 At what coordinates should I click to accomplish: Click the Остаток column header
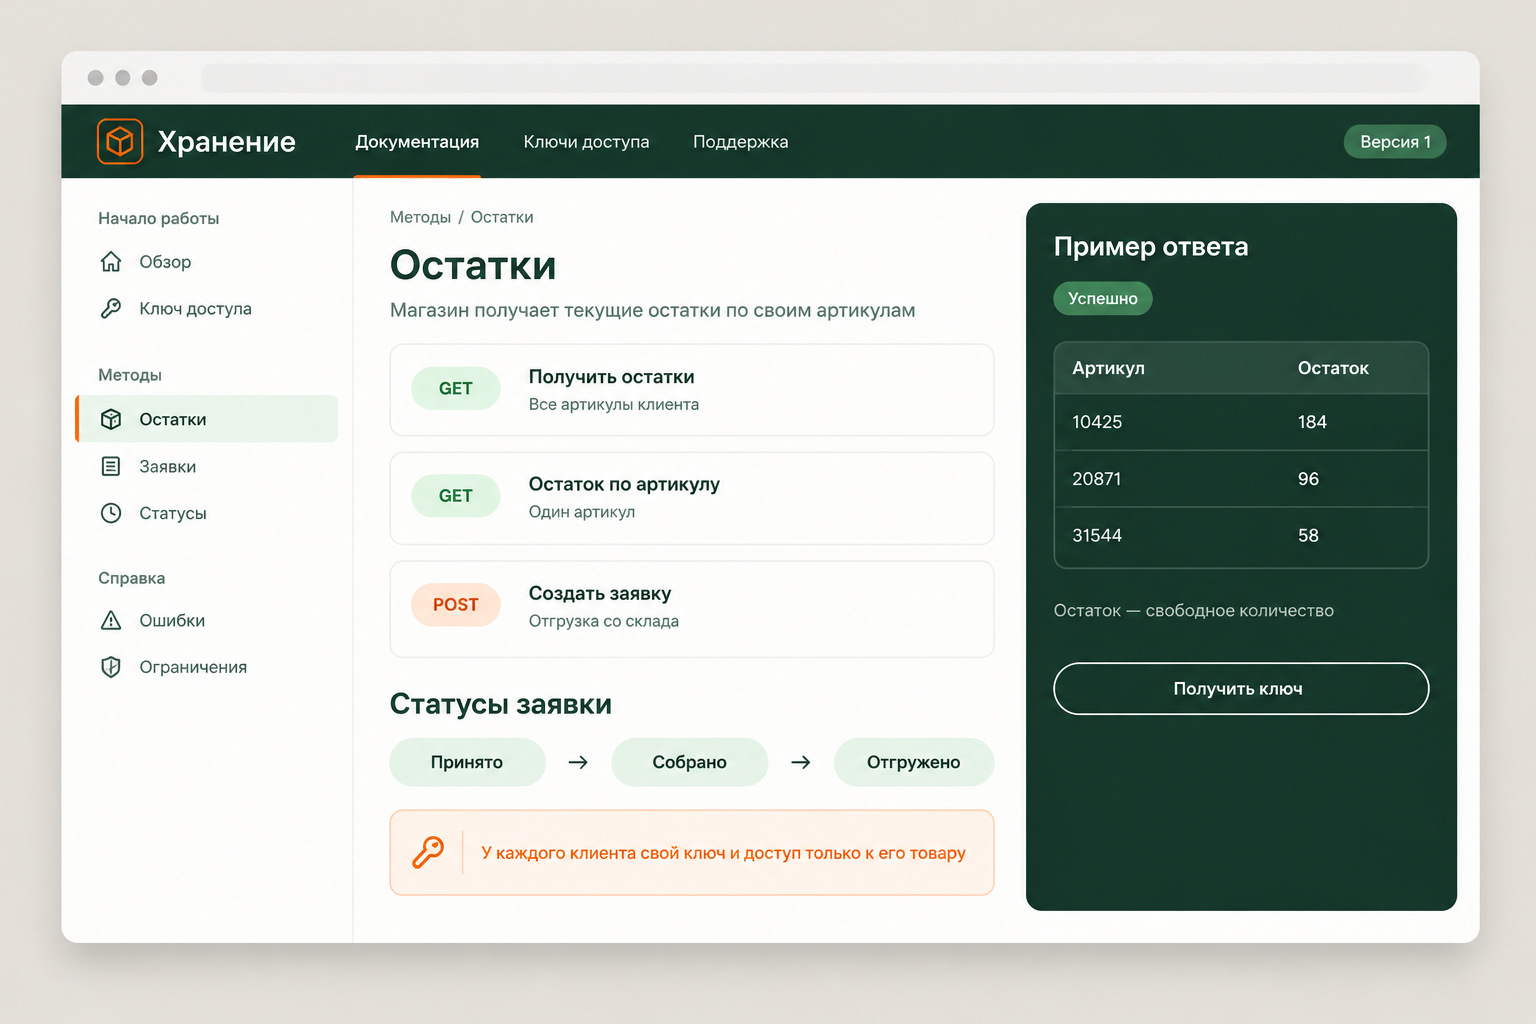[1333, 368]
